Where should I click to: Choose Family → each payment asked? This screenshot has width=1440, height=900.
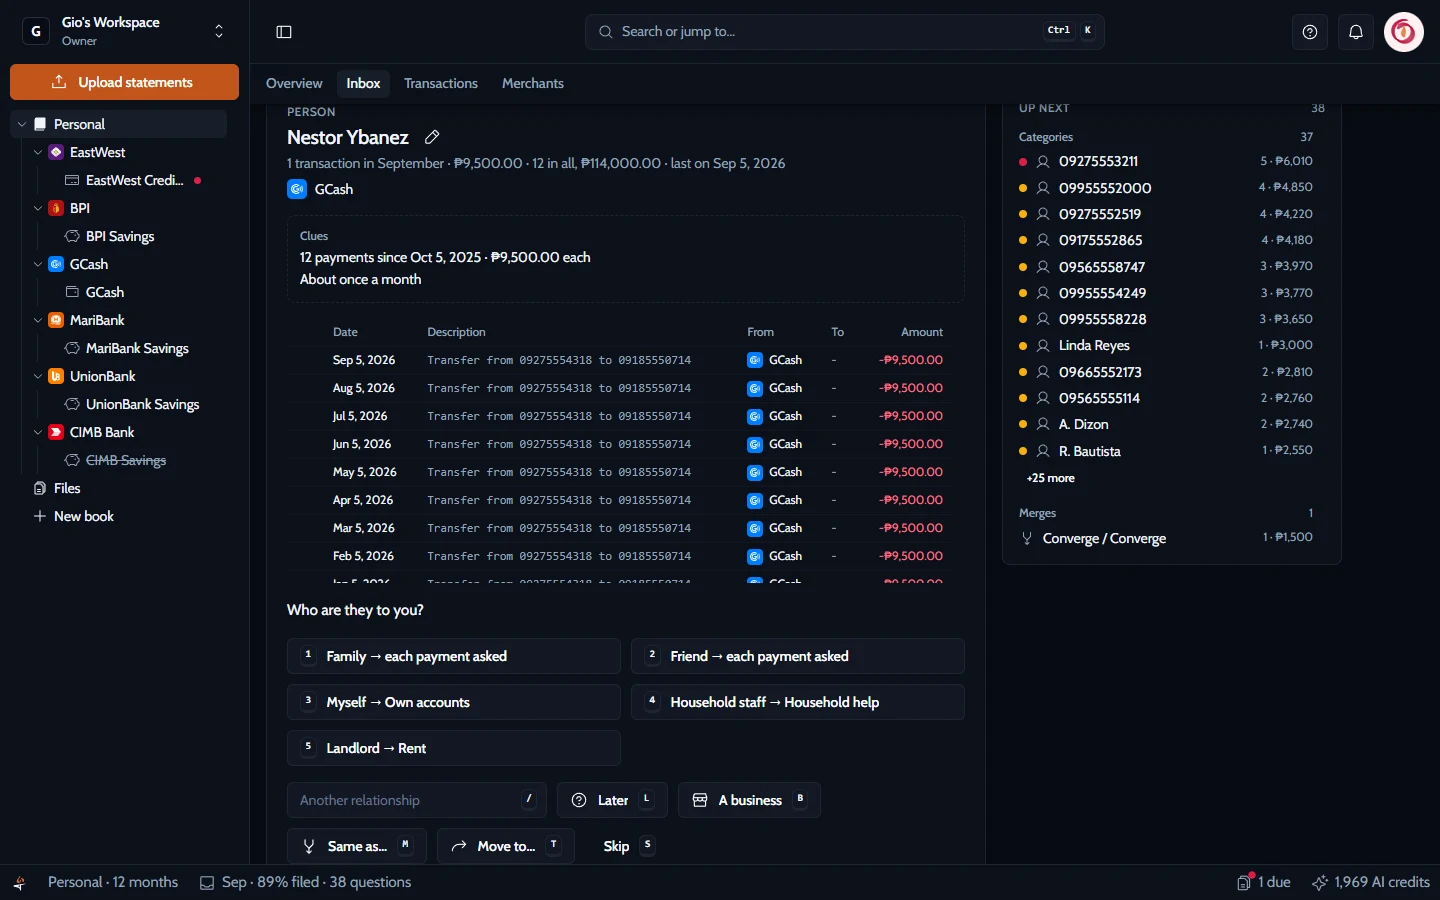tap(454, 656)
